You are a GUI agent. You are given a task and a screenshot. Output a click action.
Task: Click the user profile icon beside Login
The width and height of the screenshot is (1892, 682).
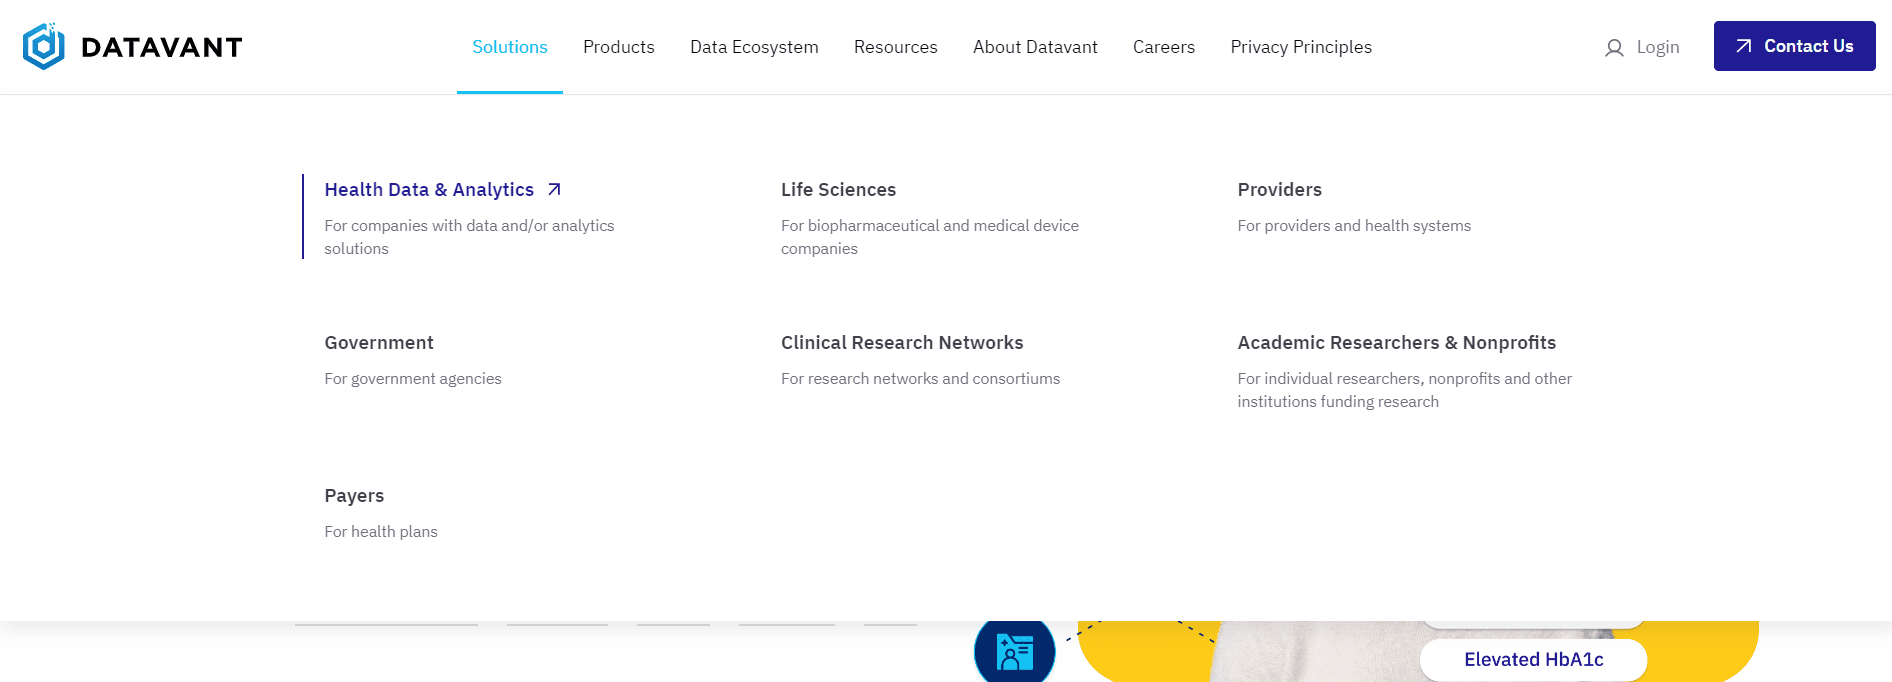coord(1614,48)
